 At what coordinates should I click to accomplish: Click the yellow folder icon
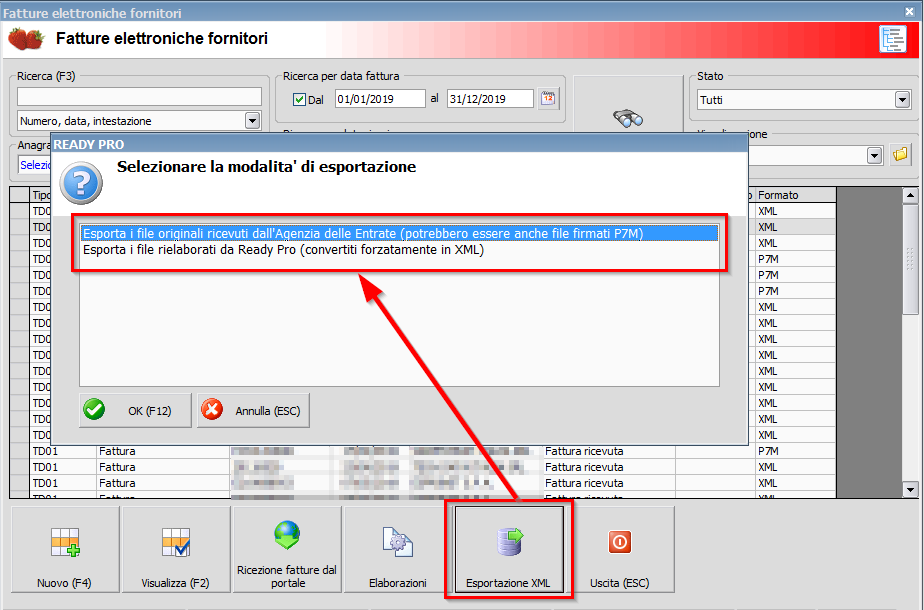coord(900,155)
